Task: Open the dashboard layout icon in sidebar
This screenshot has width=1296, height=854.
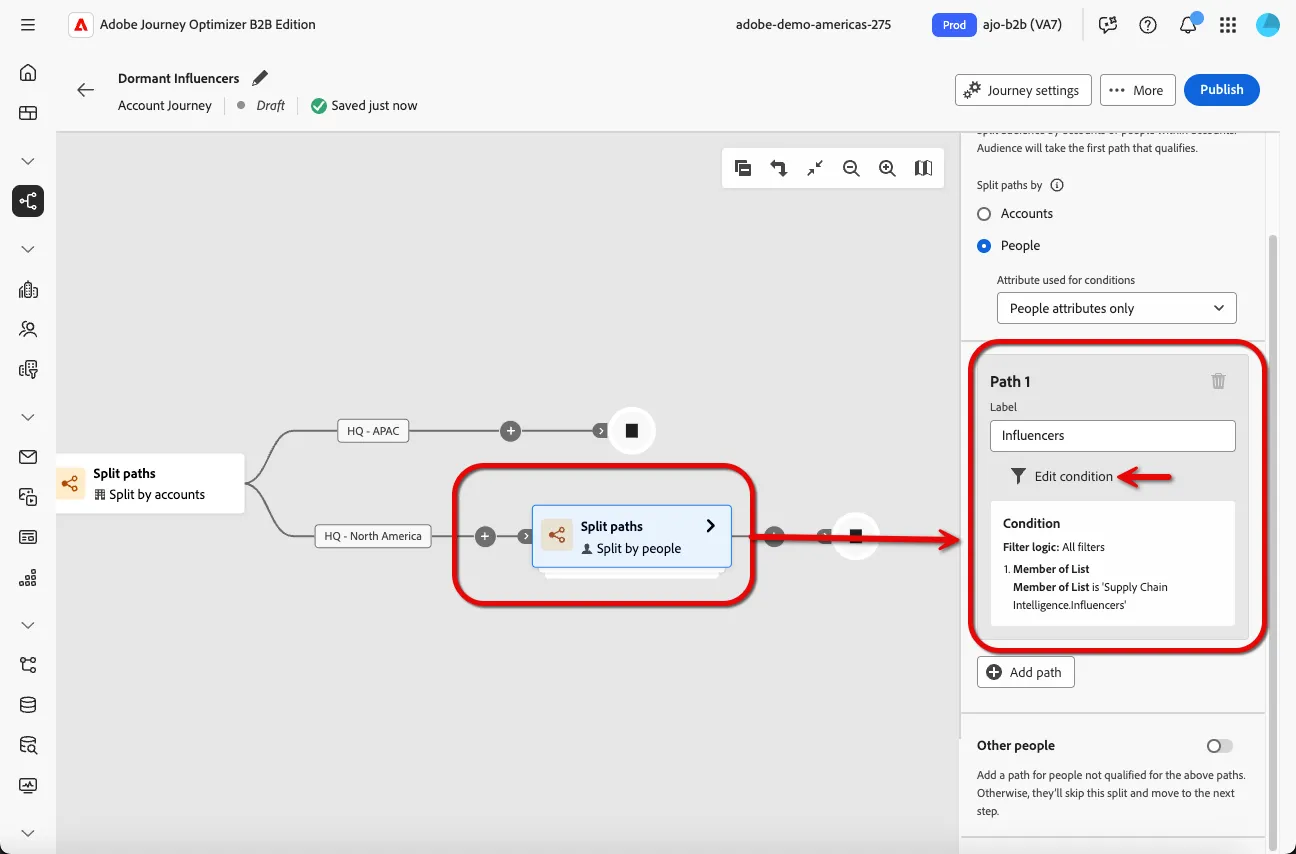Action: [x=28, y=113]
